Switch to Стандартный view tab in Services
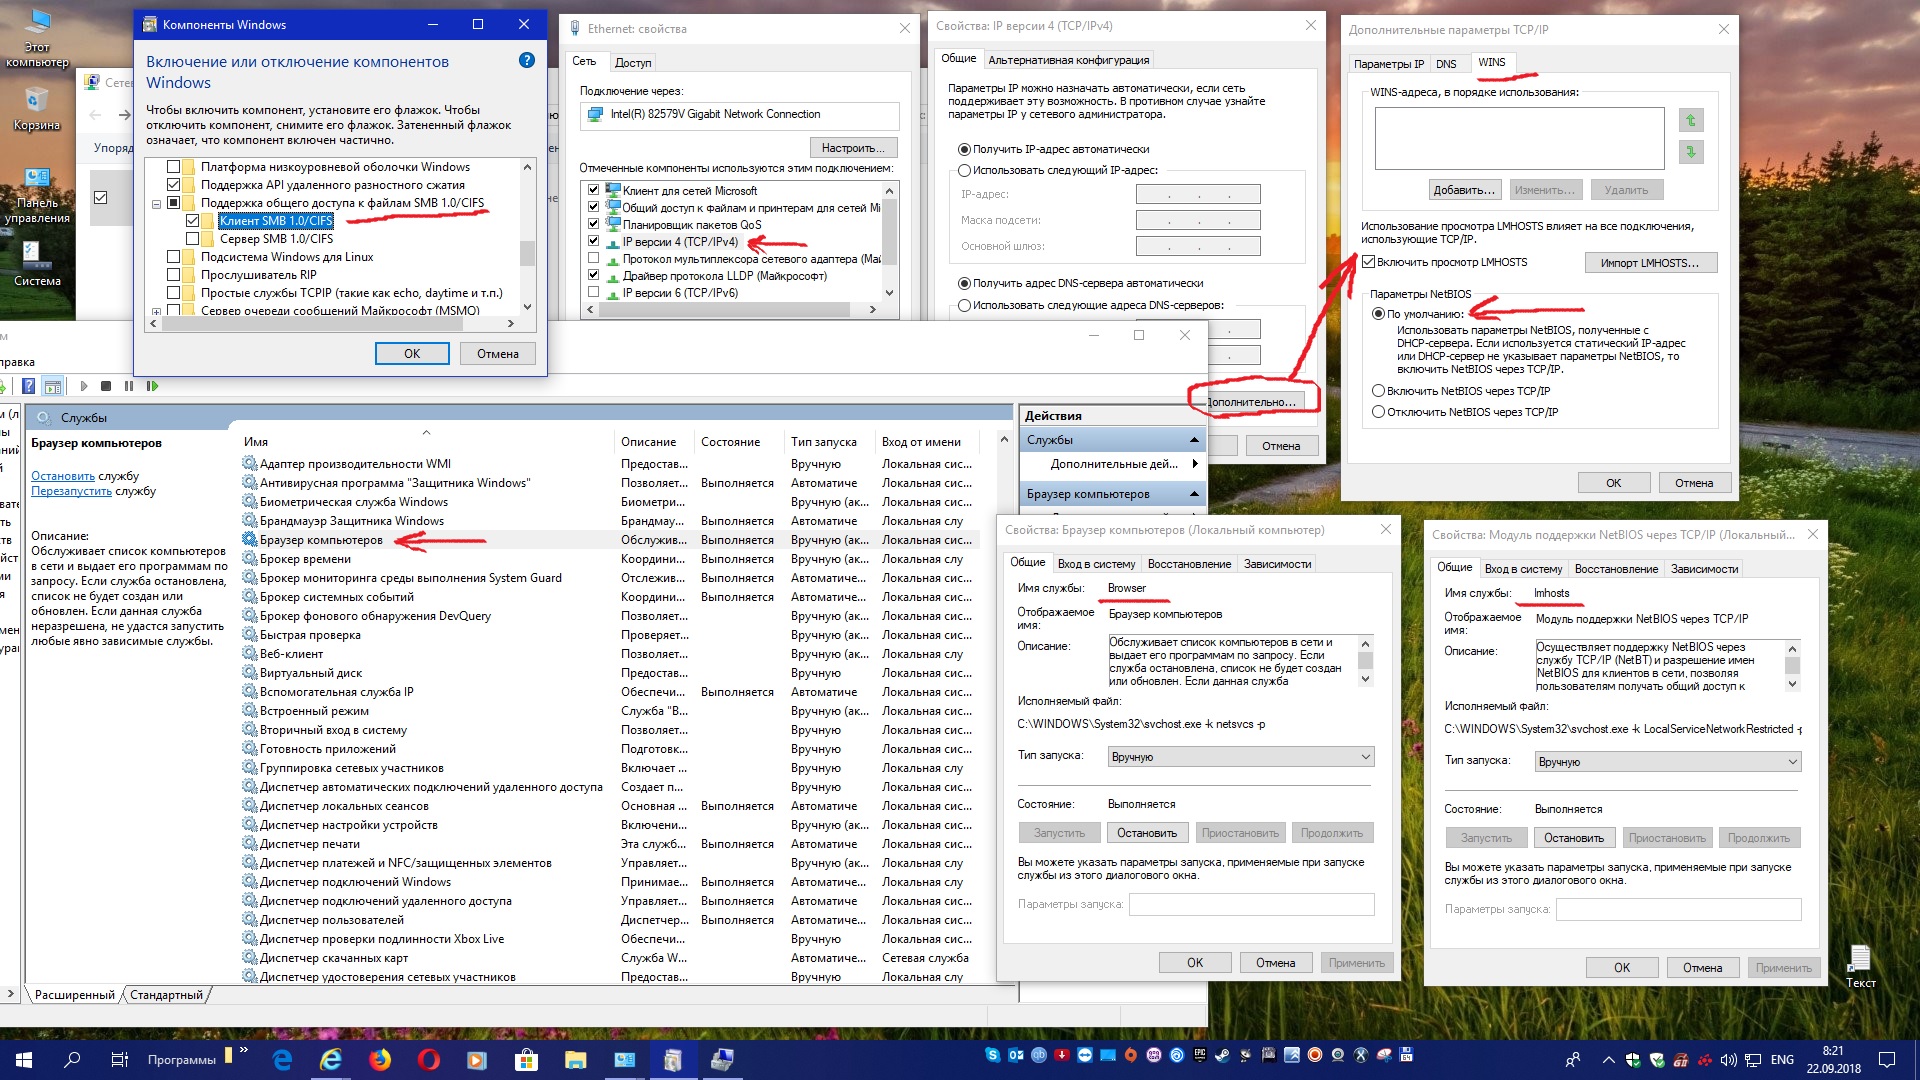The width and height of the screenshot is (1920, 1080). tap(166, 995)
